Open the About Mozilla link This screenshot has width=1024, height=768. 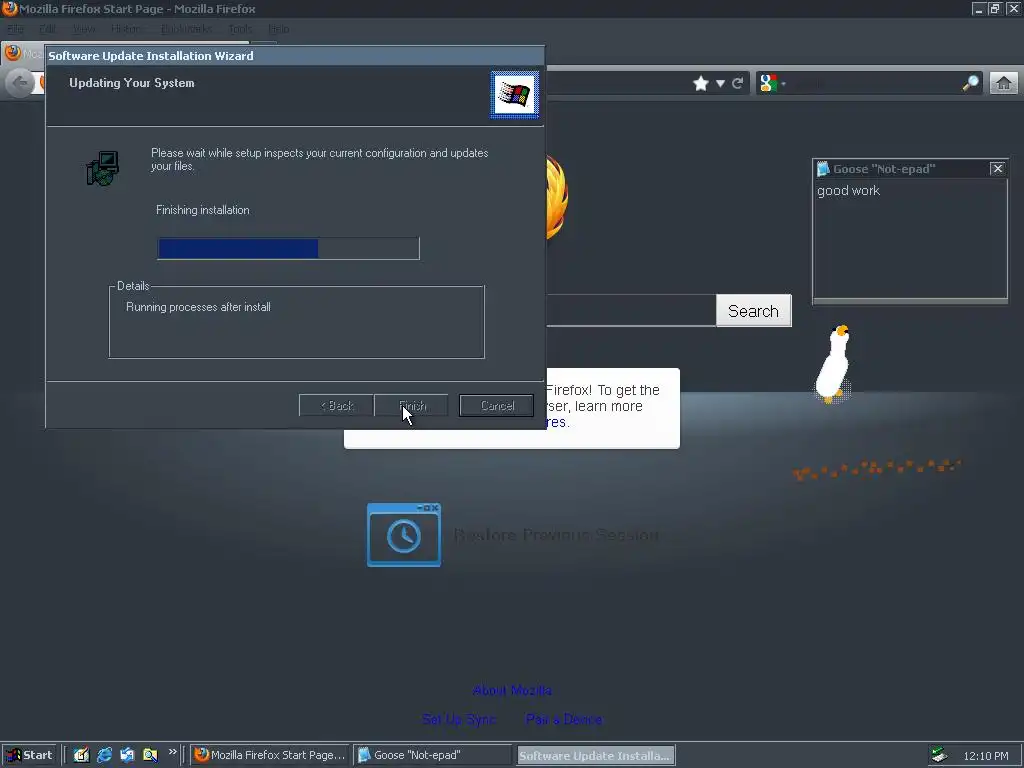tap(512, 690)
